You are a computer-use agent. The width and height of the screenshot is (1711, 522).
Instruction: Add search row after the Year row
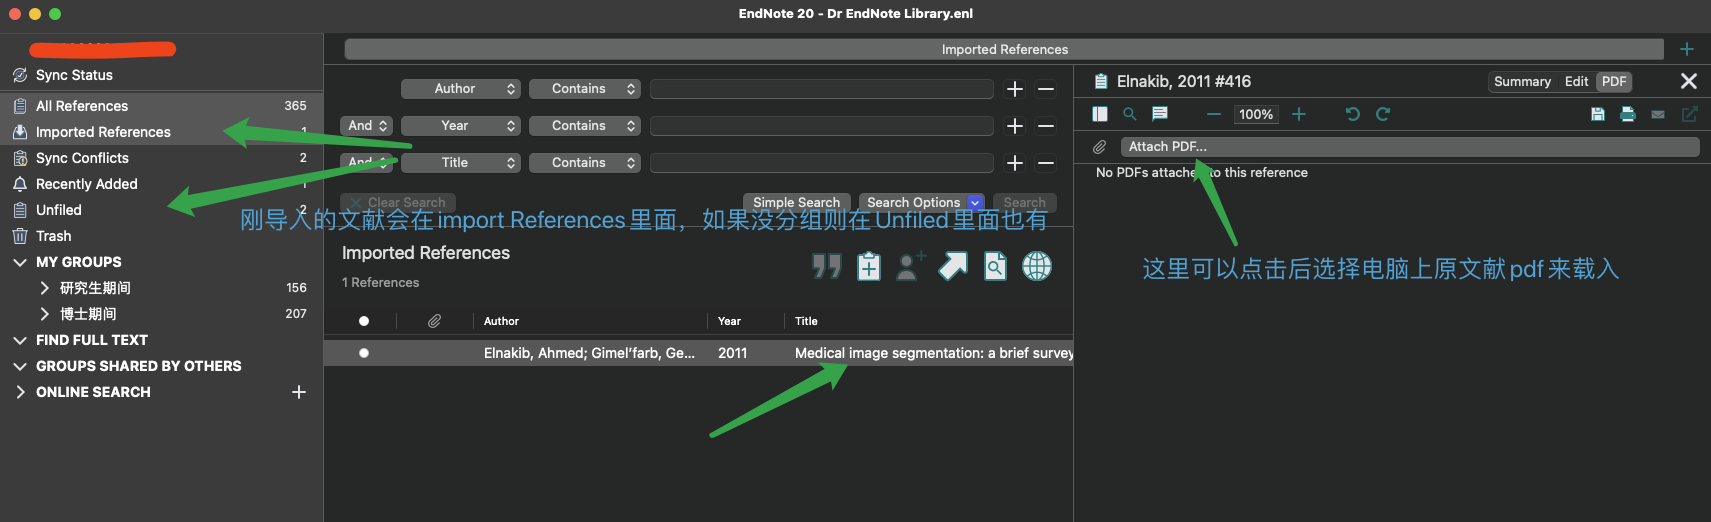[1015, 126]
